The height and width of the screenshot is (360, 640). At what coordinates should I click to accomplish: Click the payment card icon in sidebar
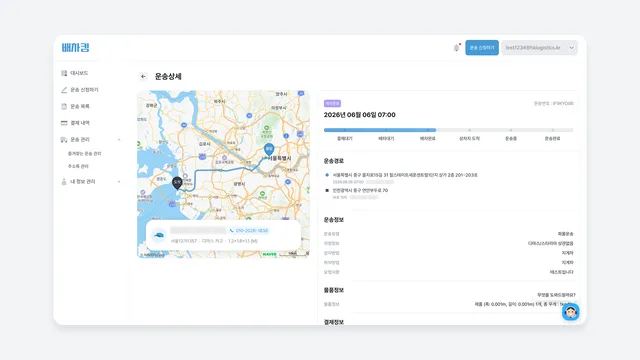click(x=64, y=123)
